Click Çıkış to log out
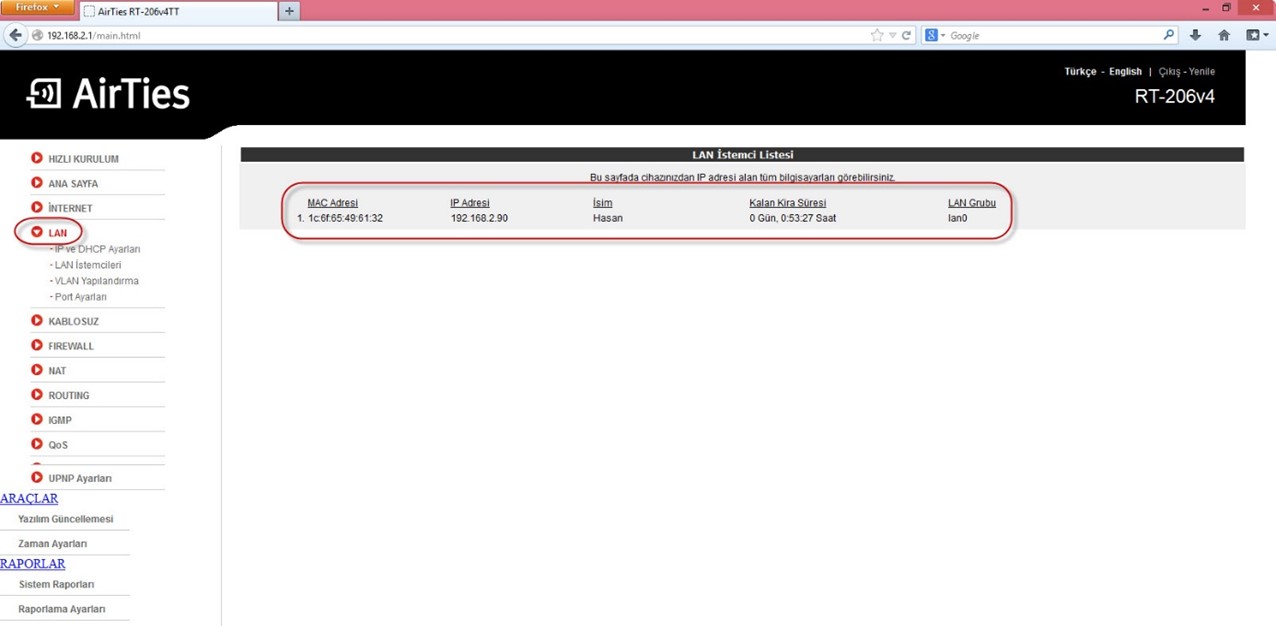The width and height of the screenshot is (1276, 626). pyautogui.click(x=1169, y=72)
